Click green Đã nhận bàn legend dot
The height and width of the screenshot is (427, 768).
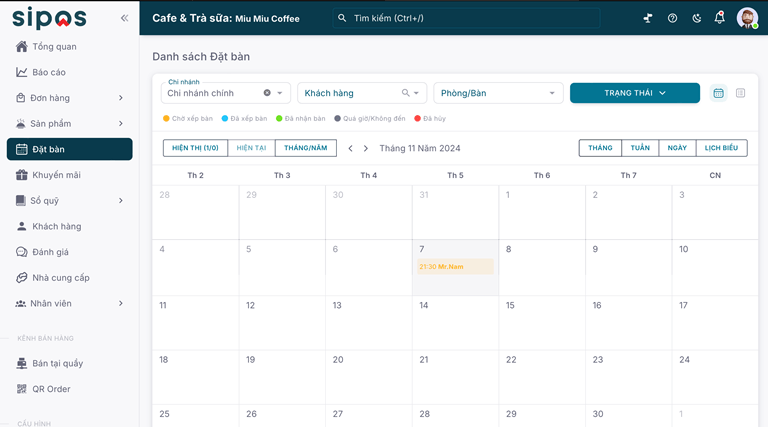tap(279, 119)
